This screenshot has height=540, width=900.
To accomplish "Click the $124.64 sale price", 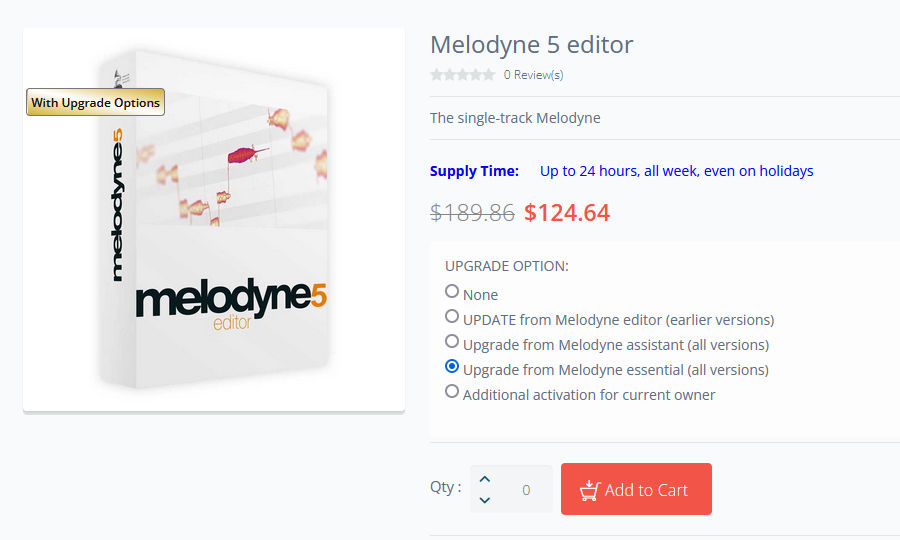I will click(x=567, y=213).
